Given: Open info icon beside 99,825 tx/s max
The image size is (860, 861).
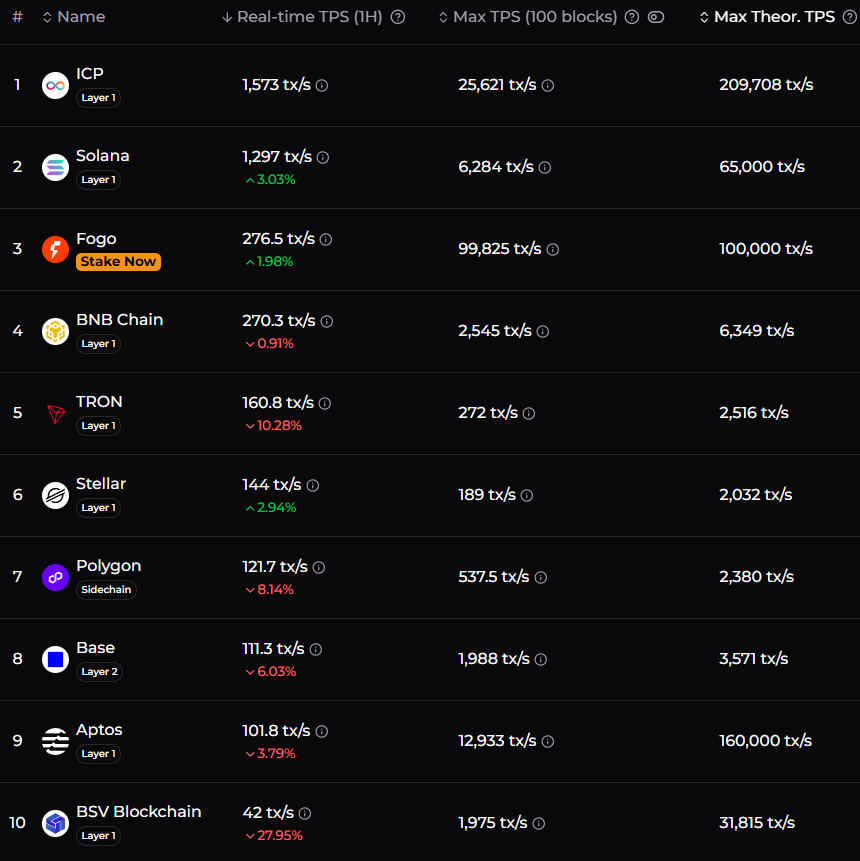Looking at the screenshot, I should pos(553,249).
